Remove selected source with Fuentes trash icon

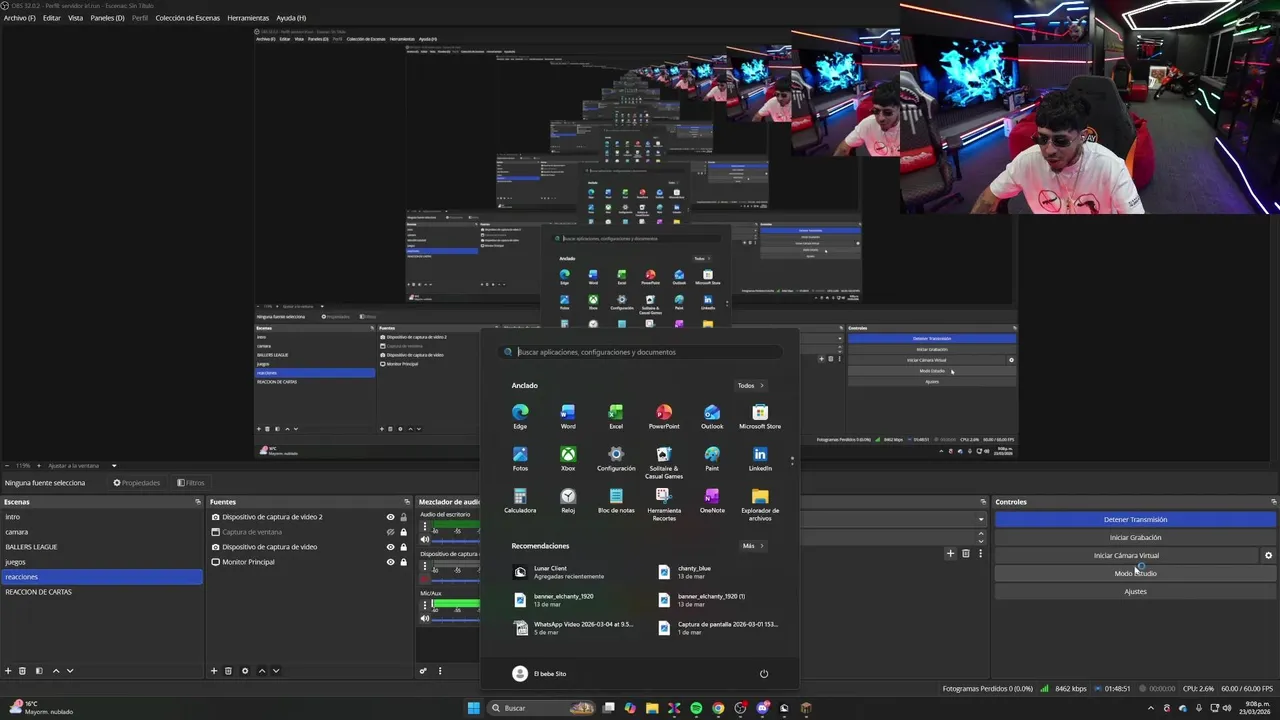tap(228, 671)
